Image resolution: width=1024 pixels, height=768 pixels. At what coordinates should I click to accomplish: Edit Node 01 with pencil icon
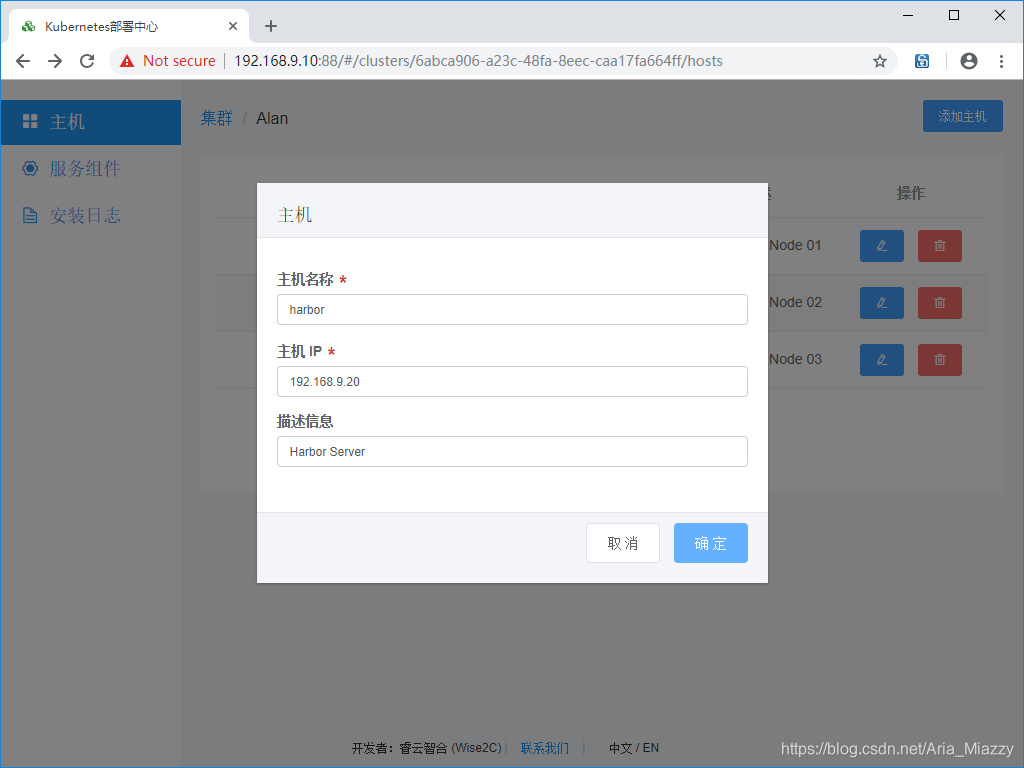click(x=882, y=246)
